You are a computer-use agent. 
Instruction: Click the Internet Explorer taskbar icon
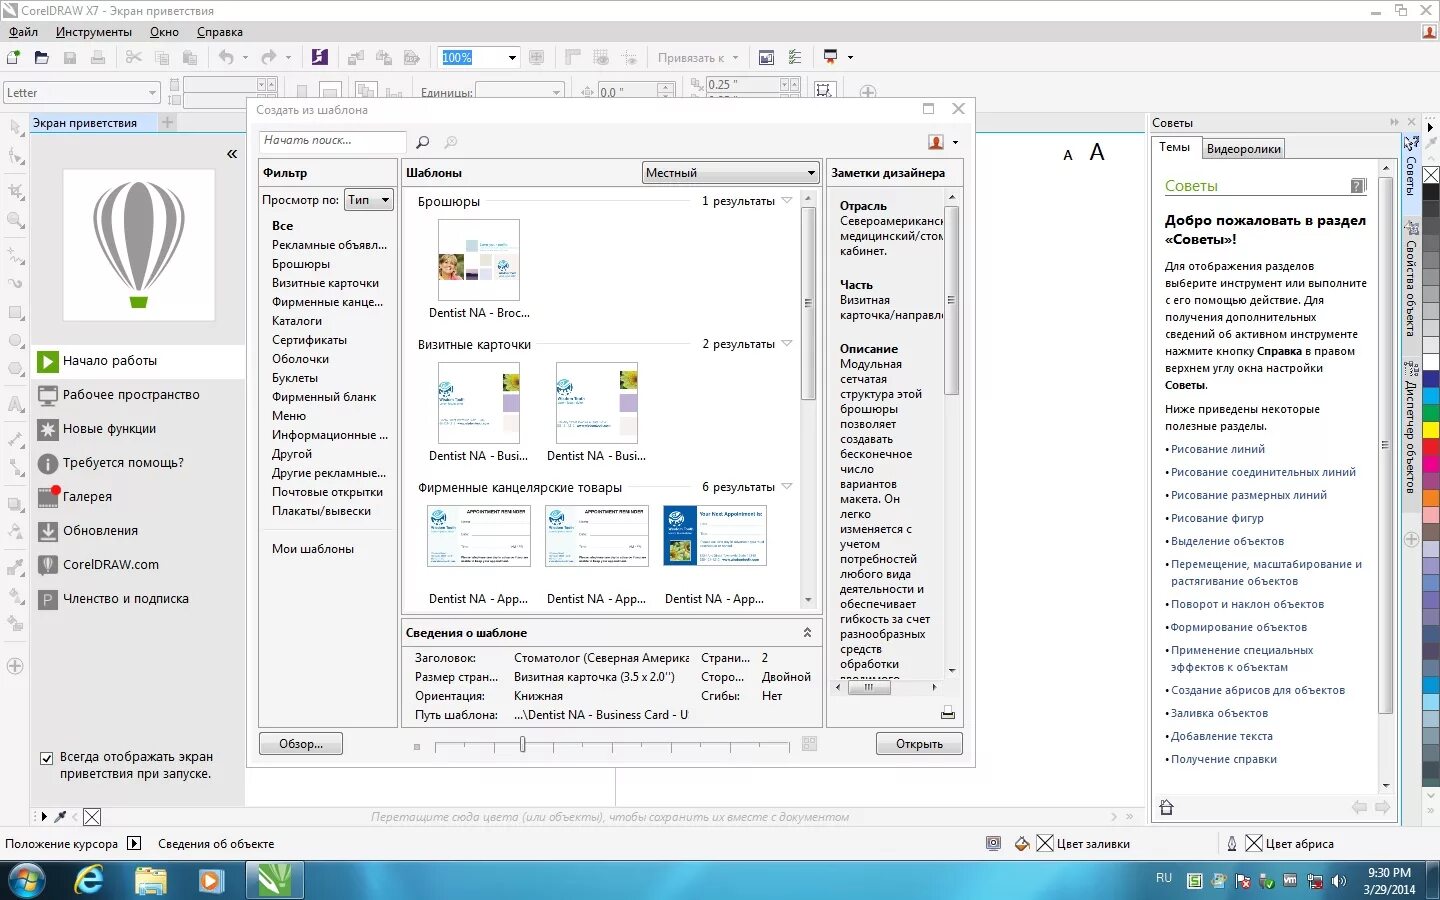point(90,880)
